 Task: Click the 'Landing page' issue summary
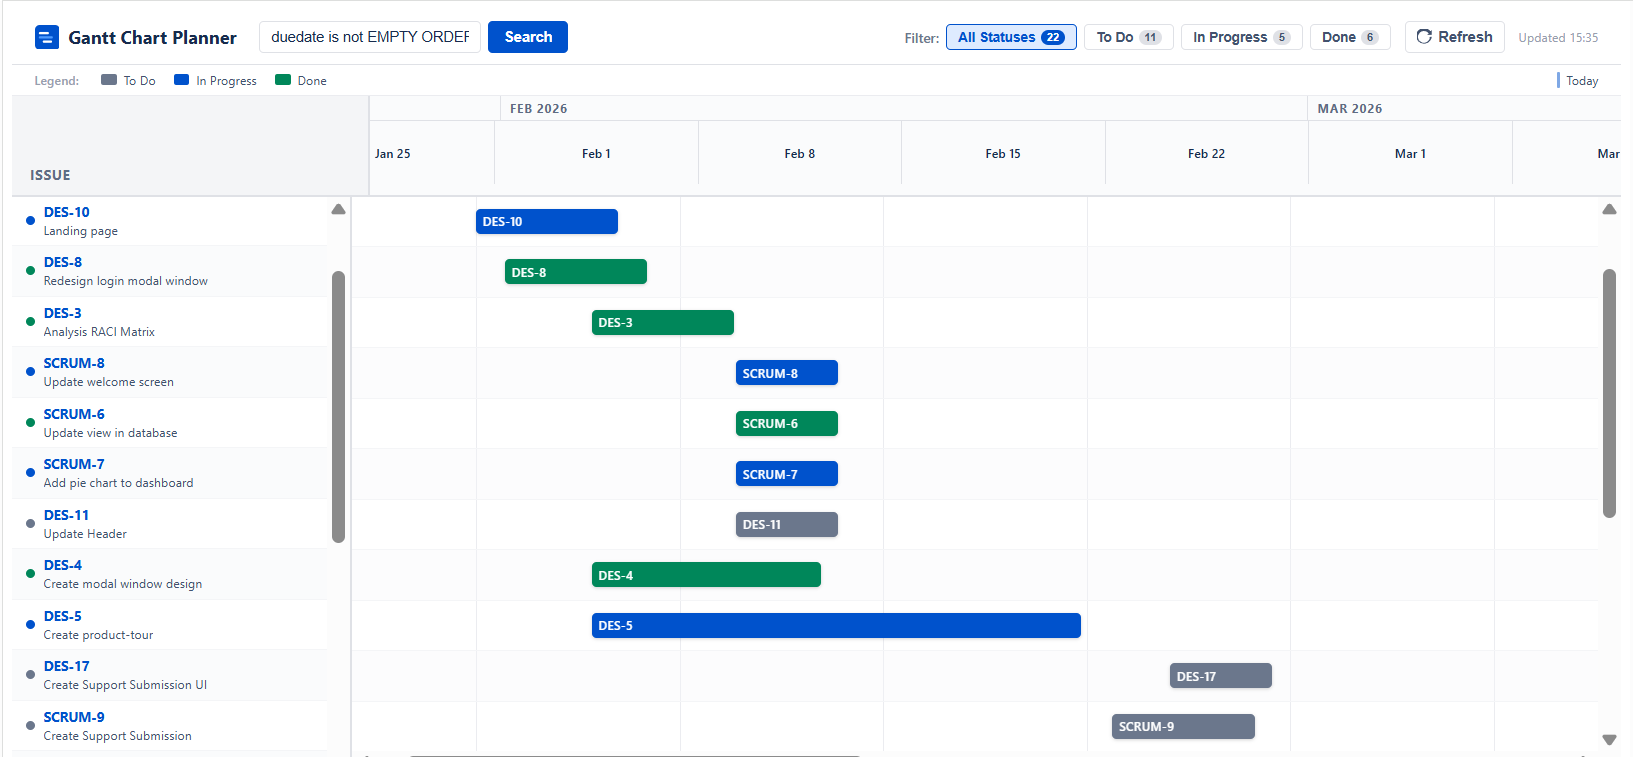tap(81, 231)
